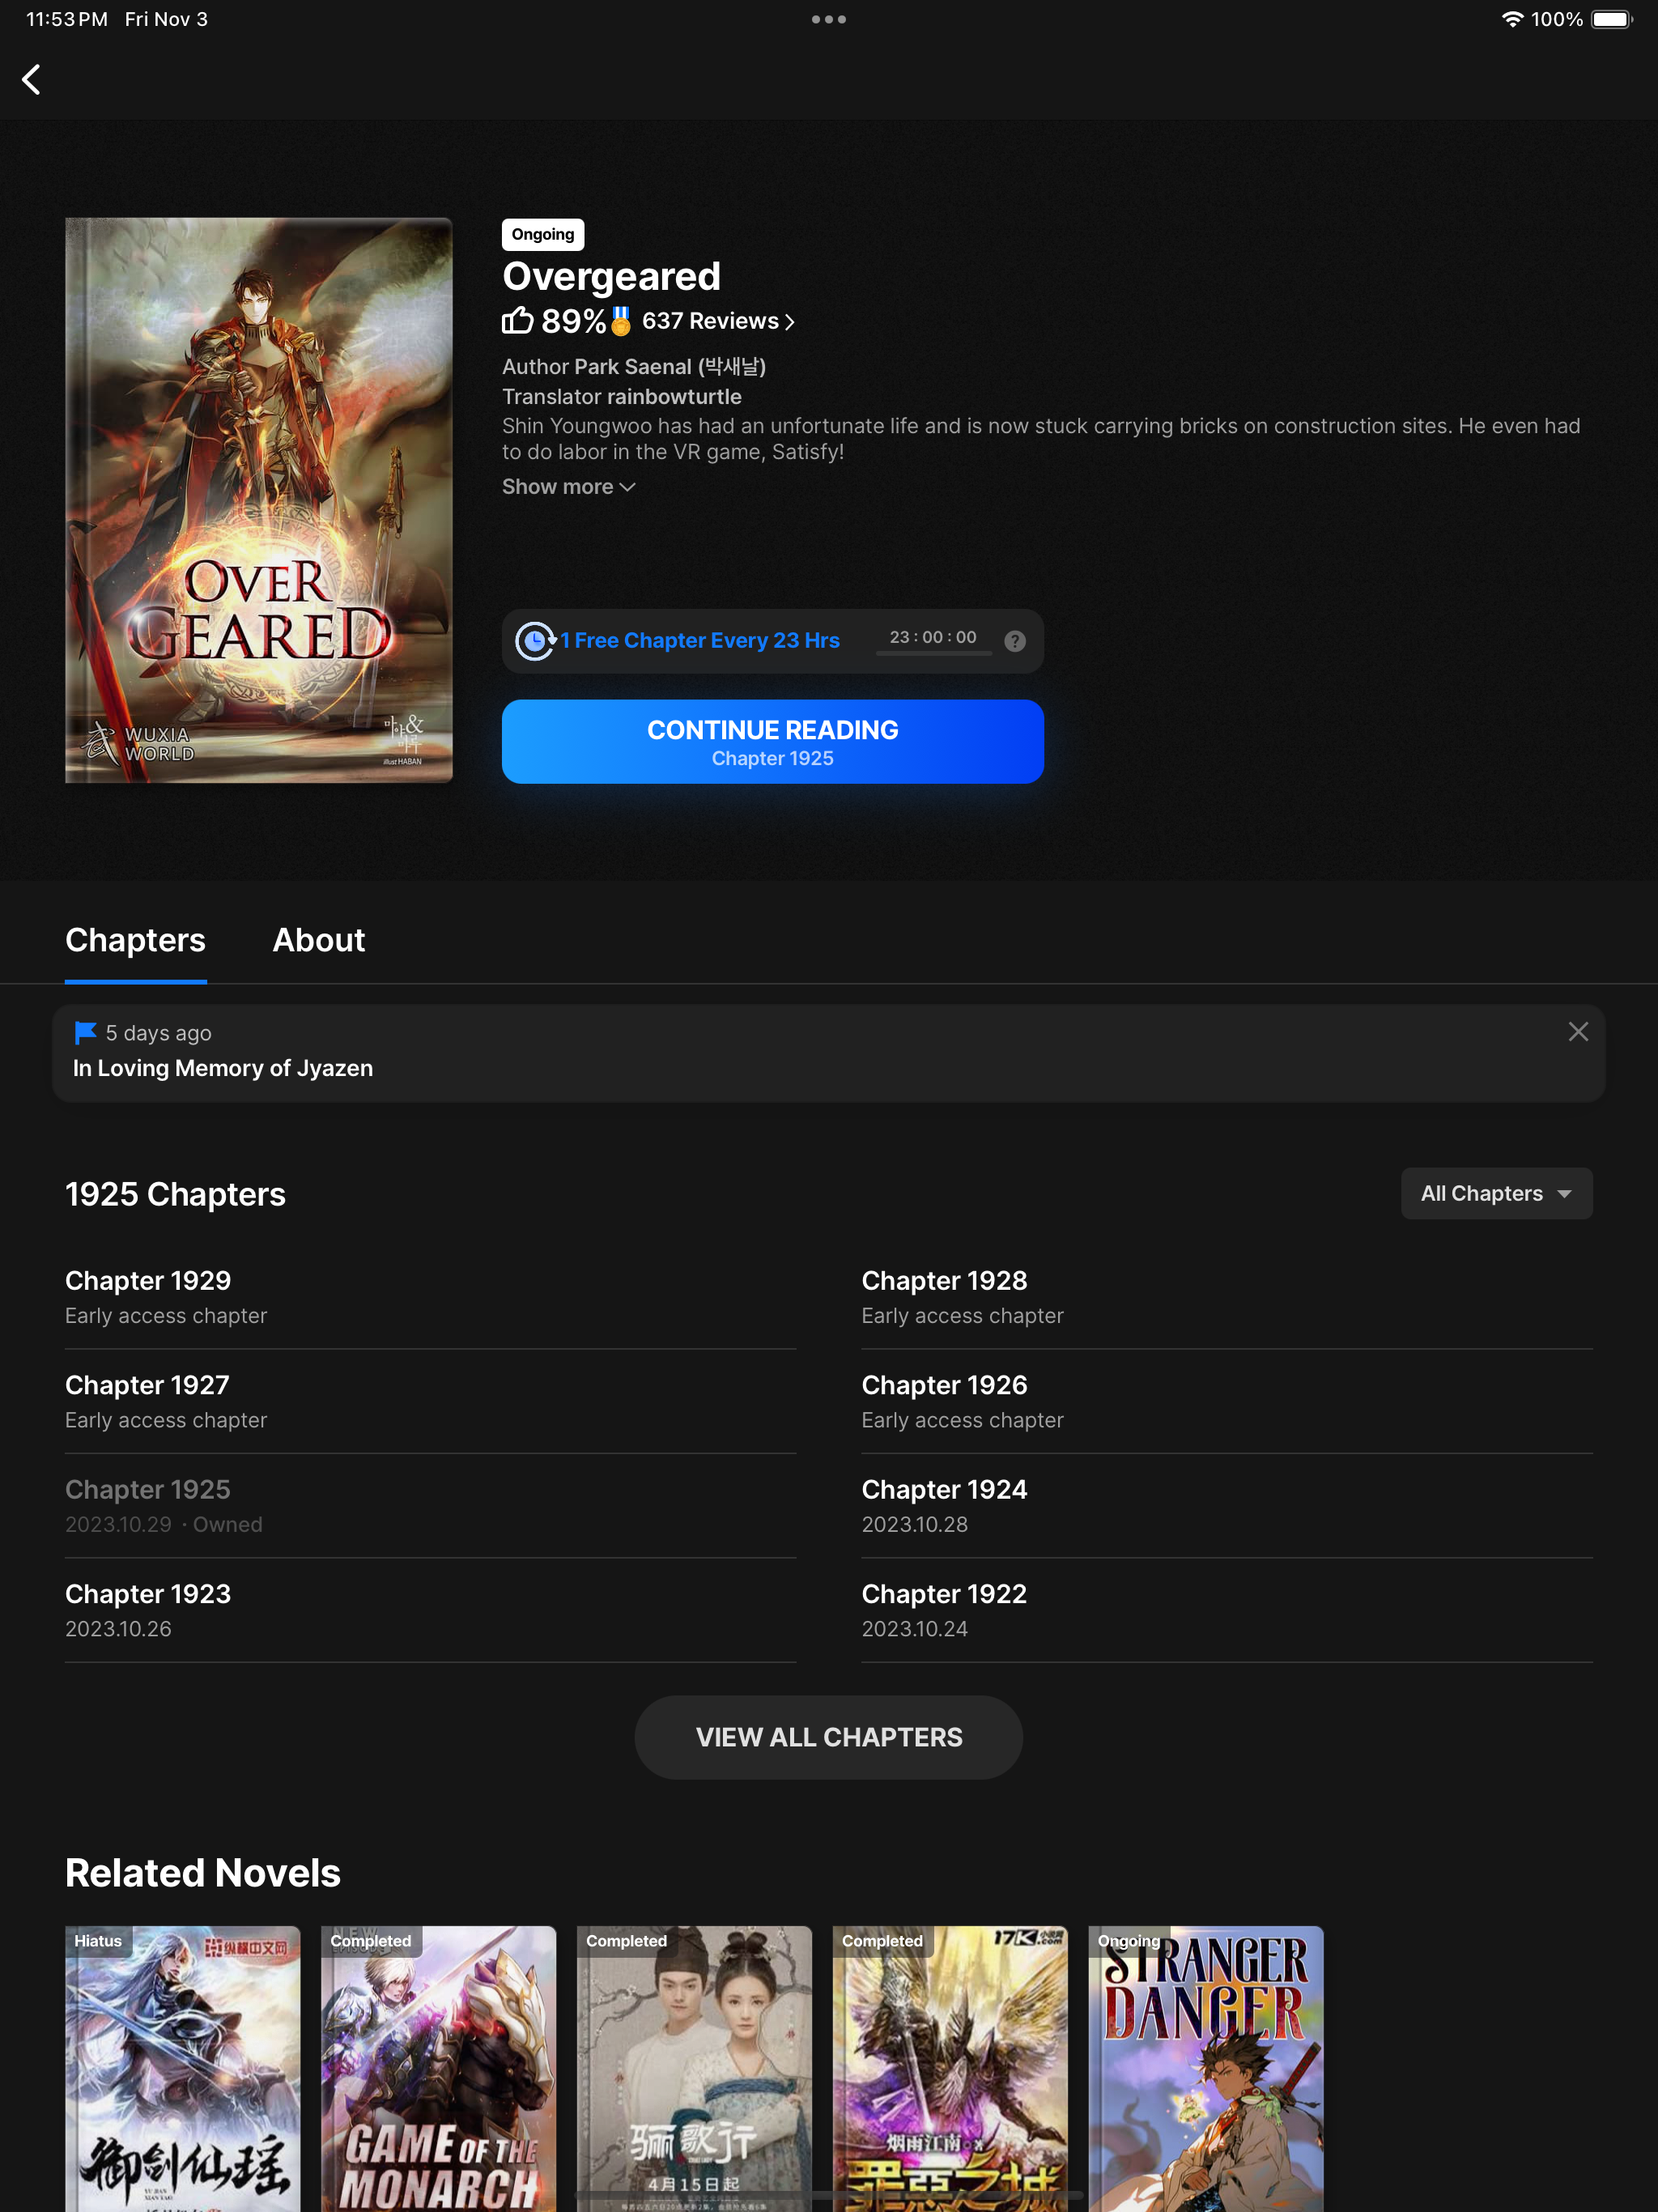
Task: Select the Chapters tab
Action: point(135,940)
